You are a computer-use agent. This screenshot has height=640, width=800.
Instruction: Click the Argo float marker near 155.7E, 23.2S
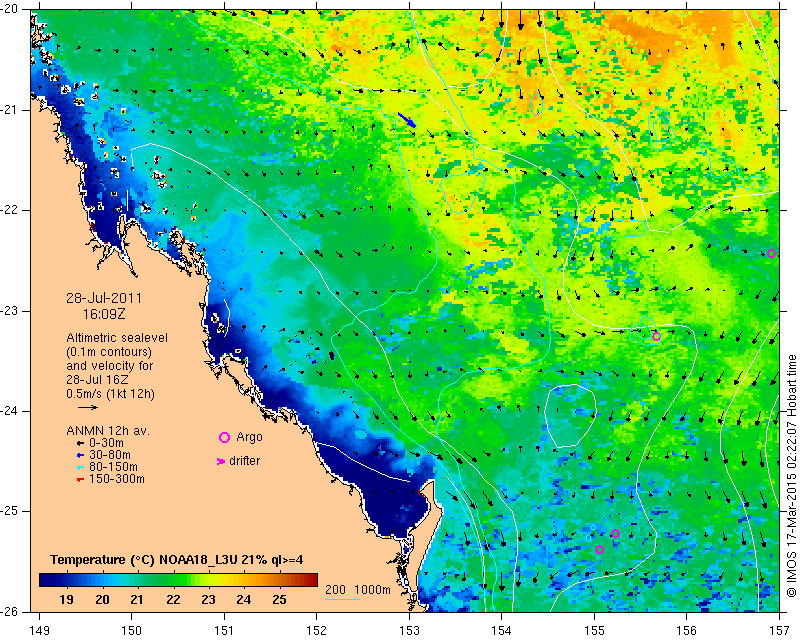point(656,336)
